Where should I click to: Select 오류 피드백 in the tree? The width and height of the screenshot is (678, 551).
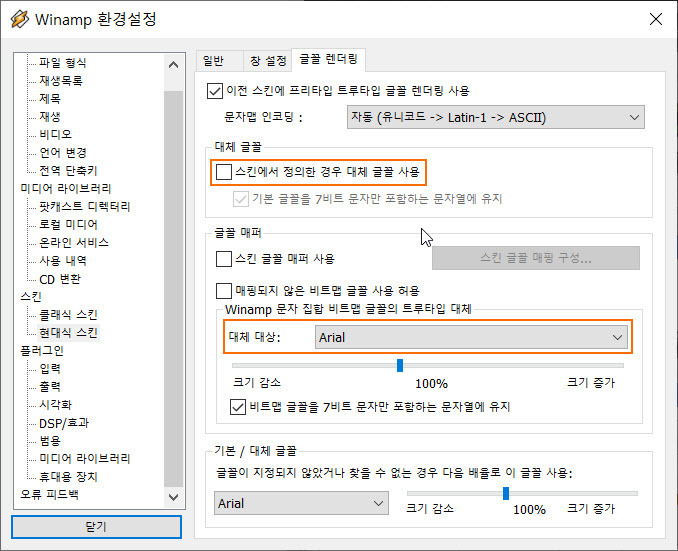pos(49,495)
